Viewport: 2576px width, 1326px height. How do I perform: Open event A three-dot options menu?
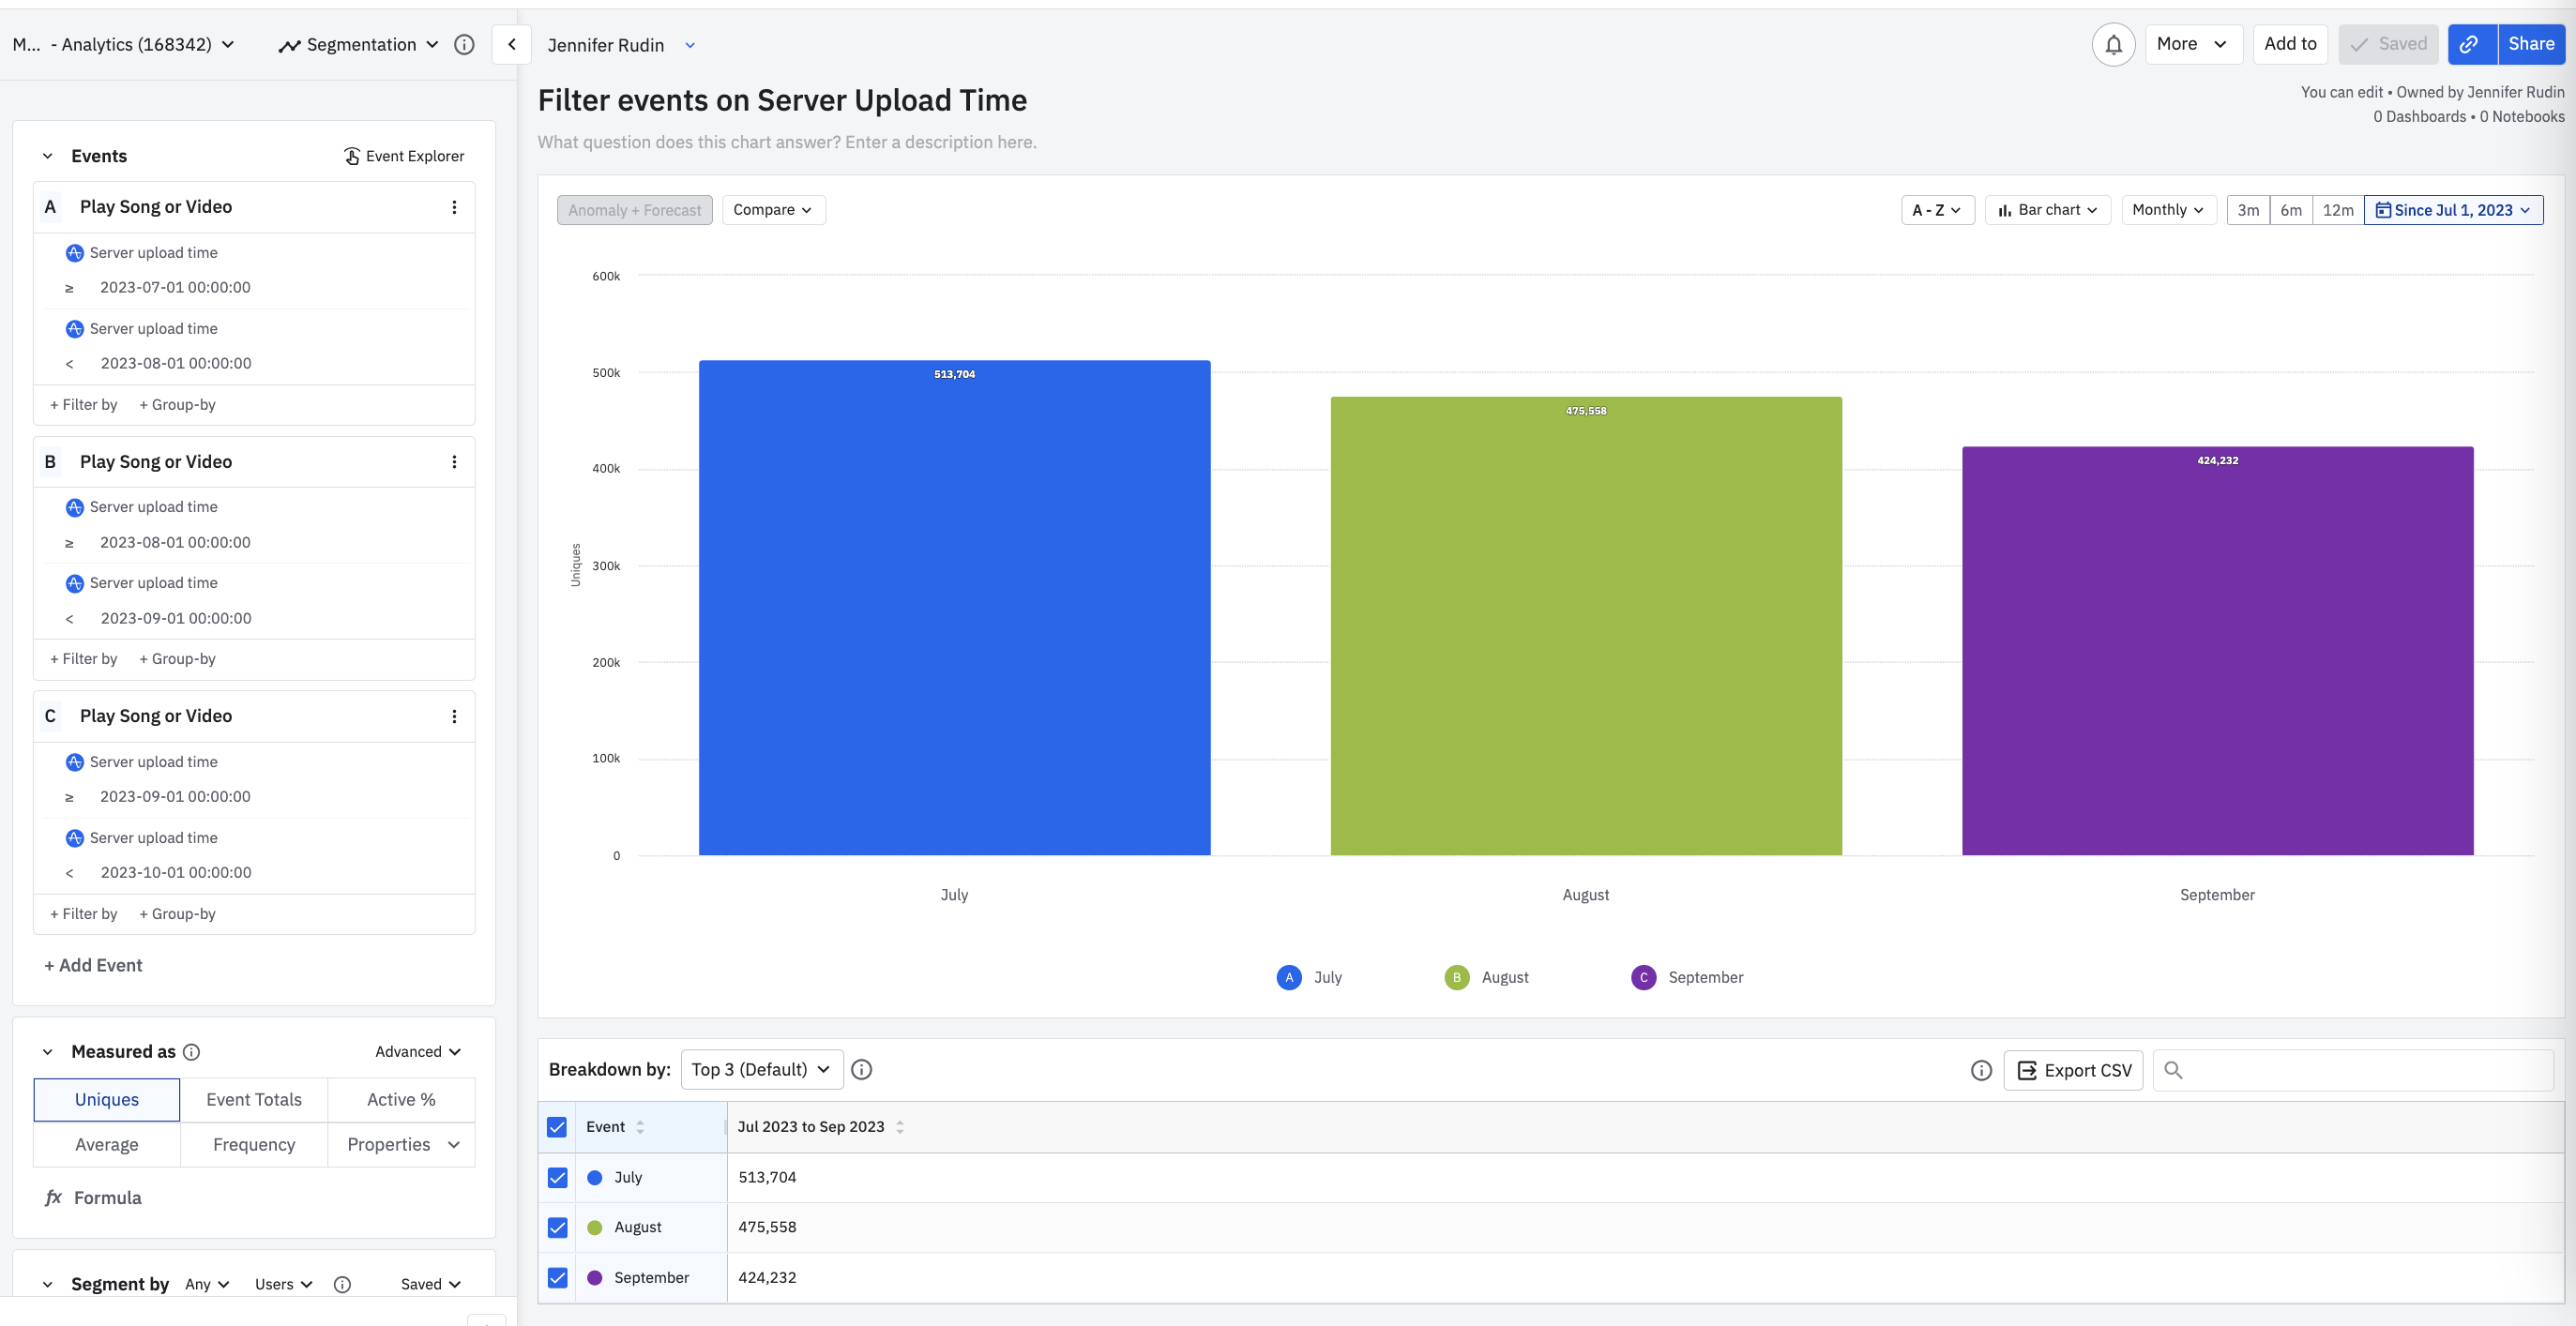click(454, 207)
